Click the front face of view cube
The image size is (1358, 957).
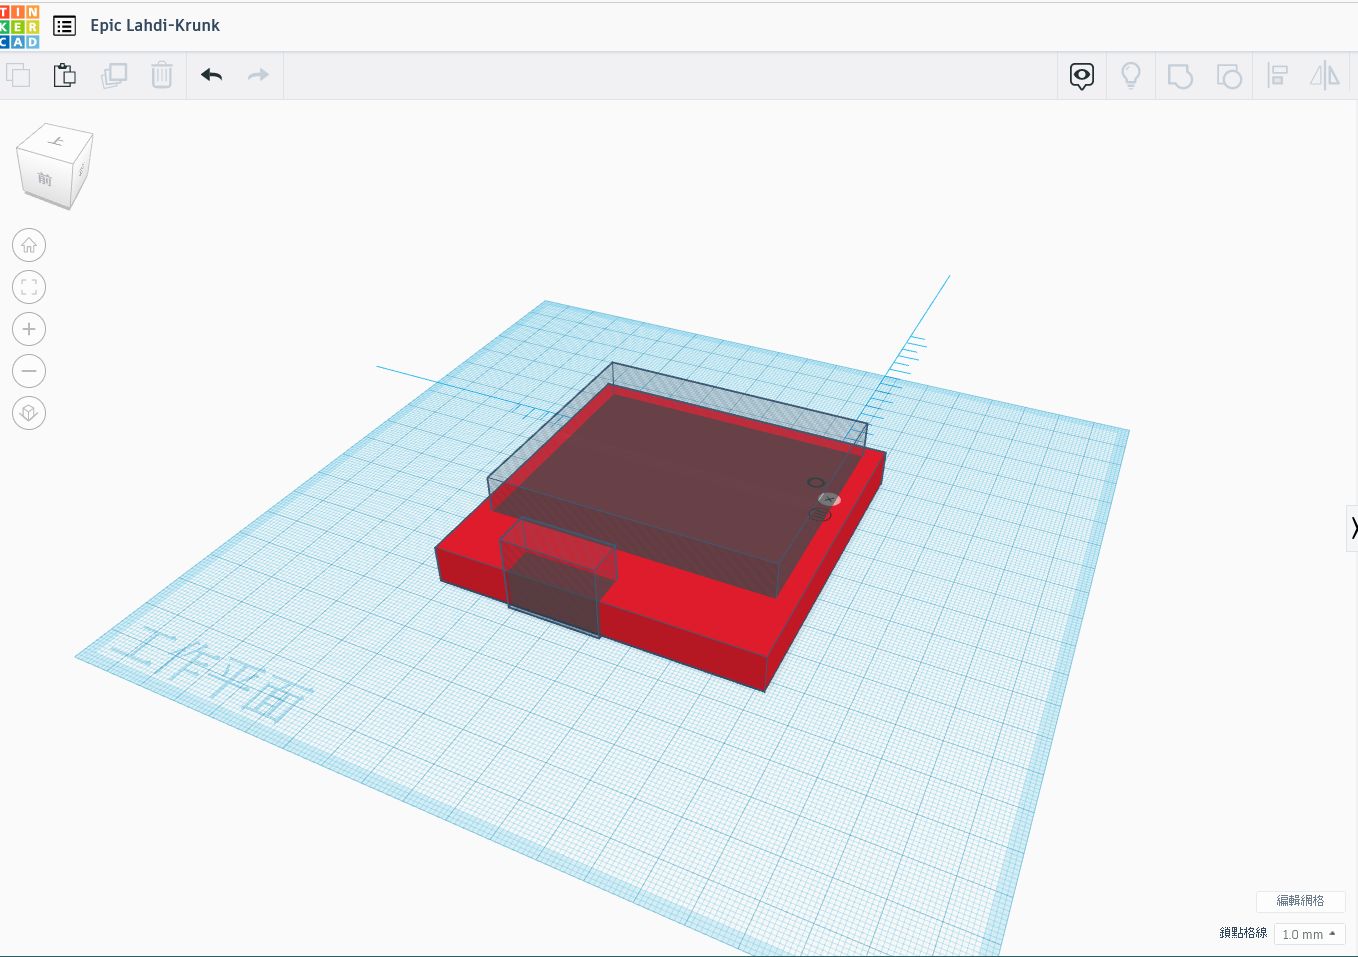(44, 179)
